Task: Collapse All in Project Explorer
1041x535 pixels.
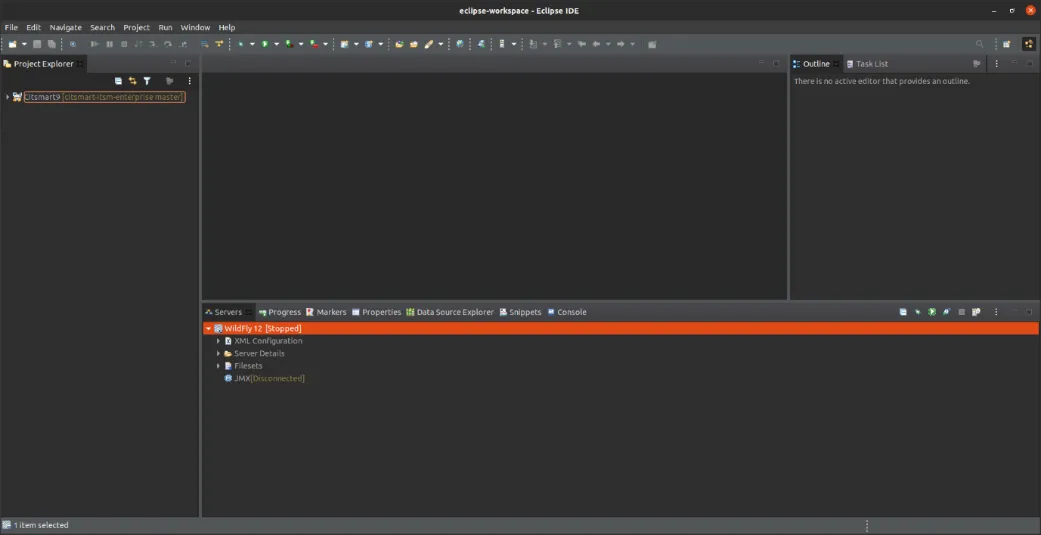Action: tap(118, 81)
